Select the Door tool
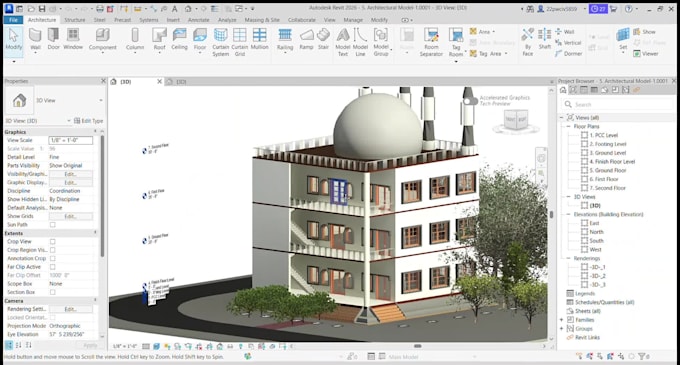The height and width of the screenshot is (365, 680). pyautogui.click(x=53, y=39)
